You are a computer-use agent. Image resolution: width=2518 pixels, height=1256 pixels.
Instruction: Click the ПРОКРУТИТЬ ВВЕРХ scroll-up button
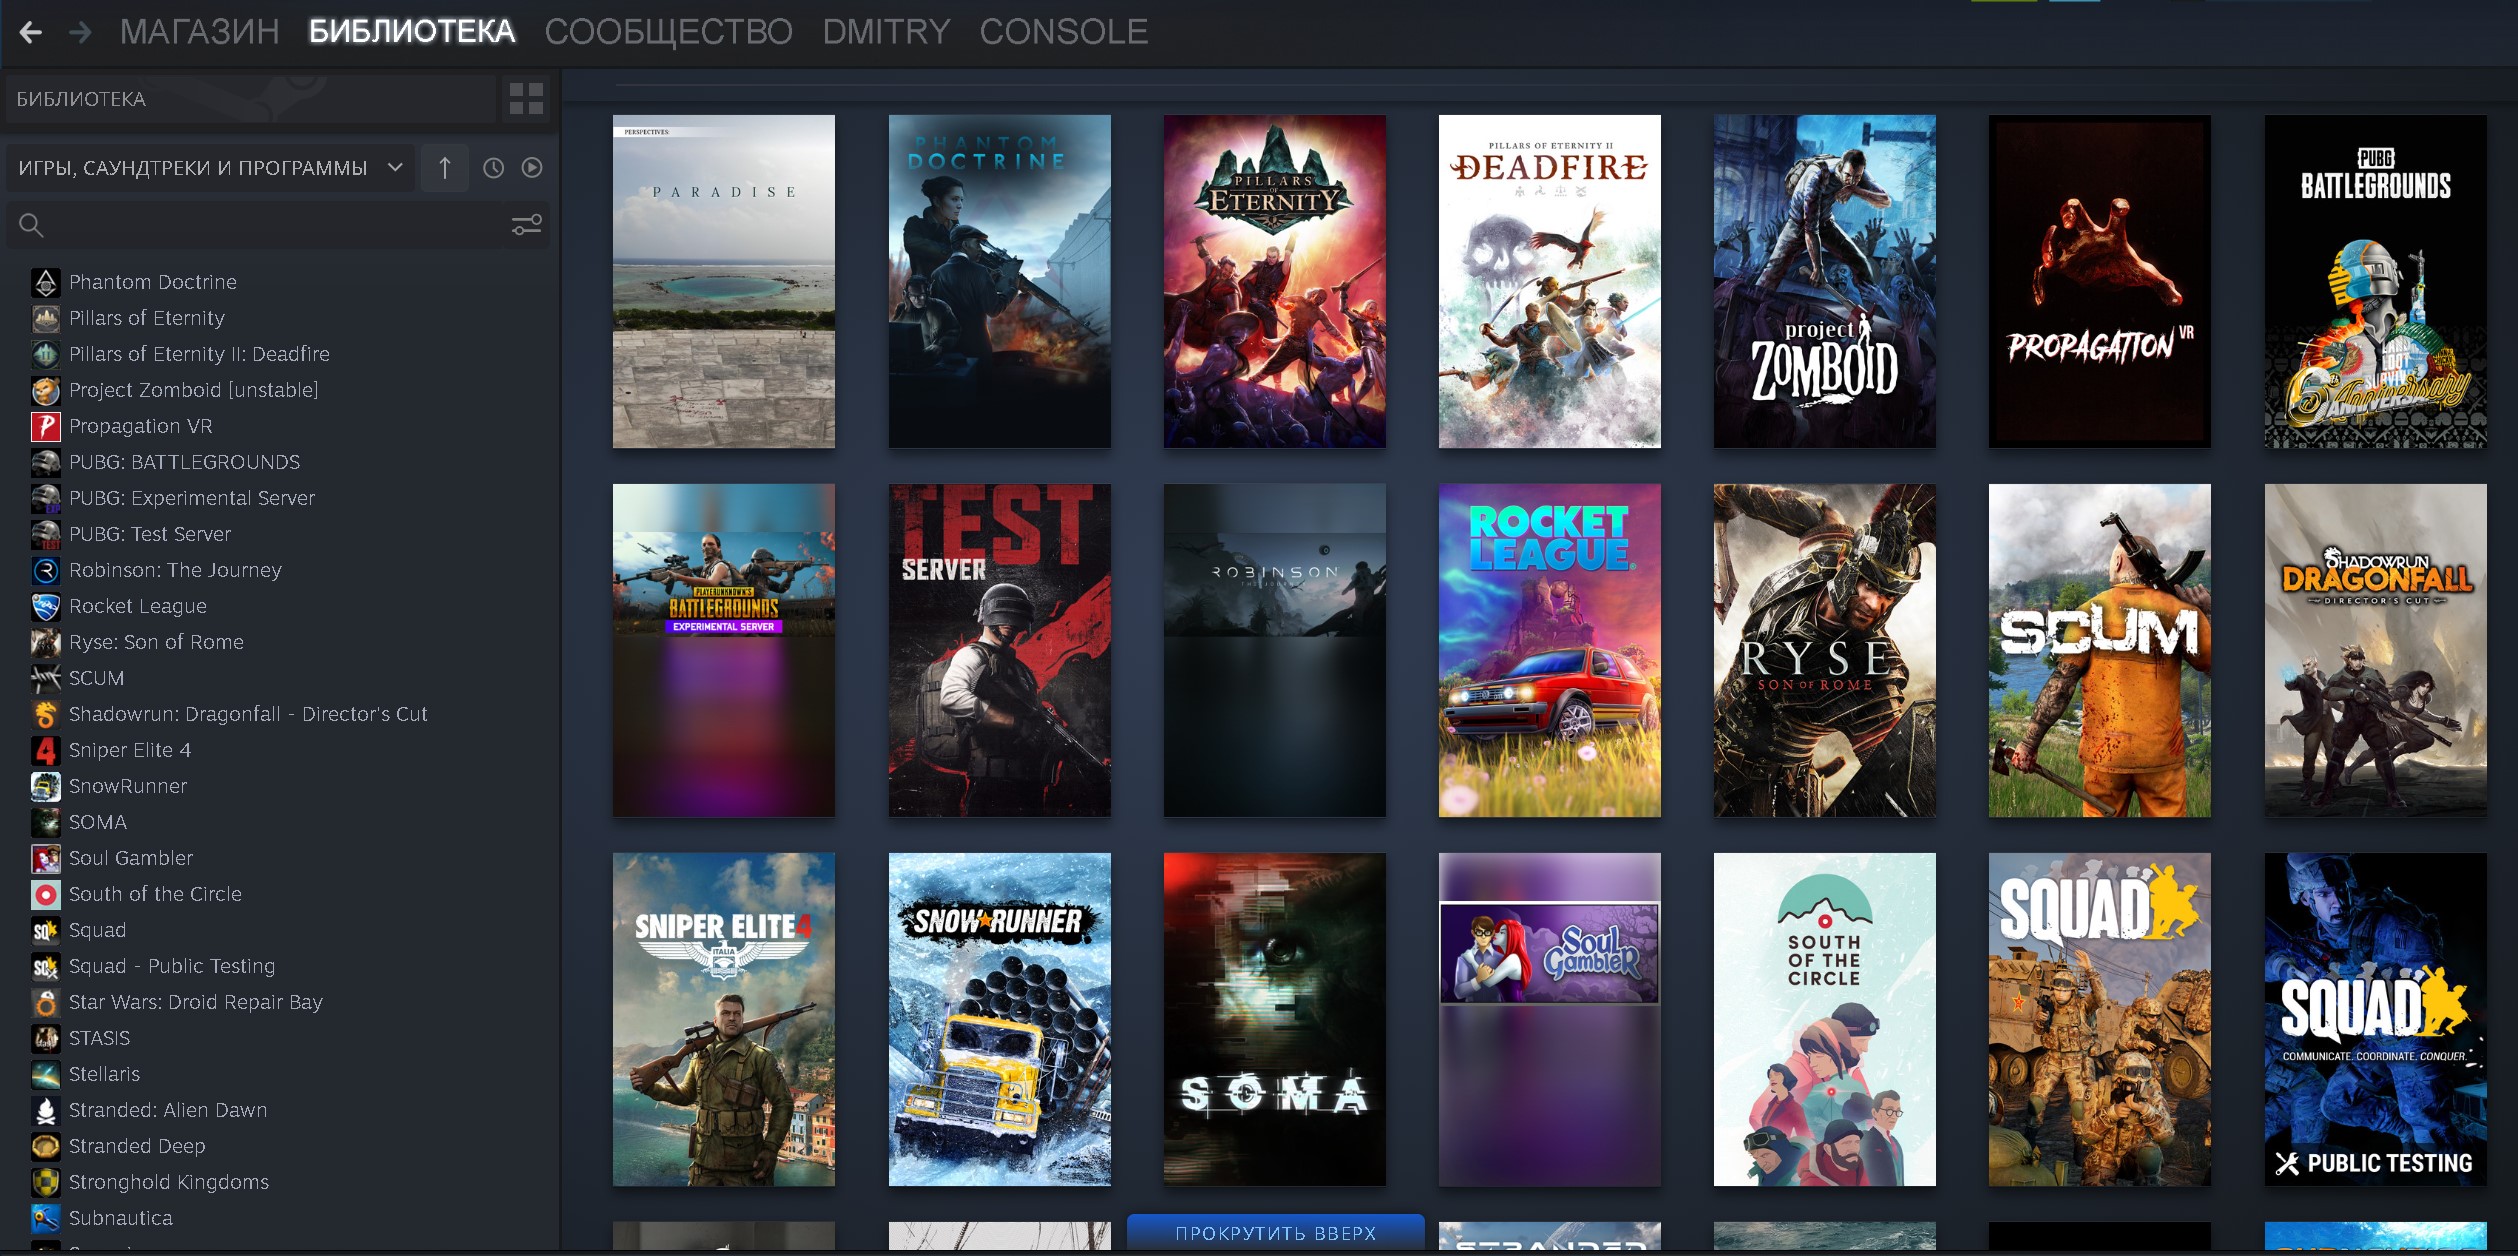1275,1233
